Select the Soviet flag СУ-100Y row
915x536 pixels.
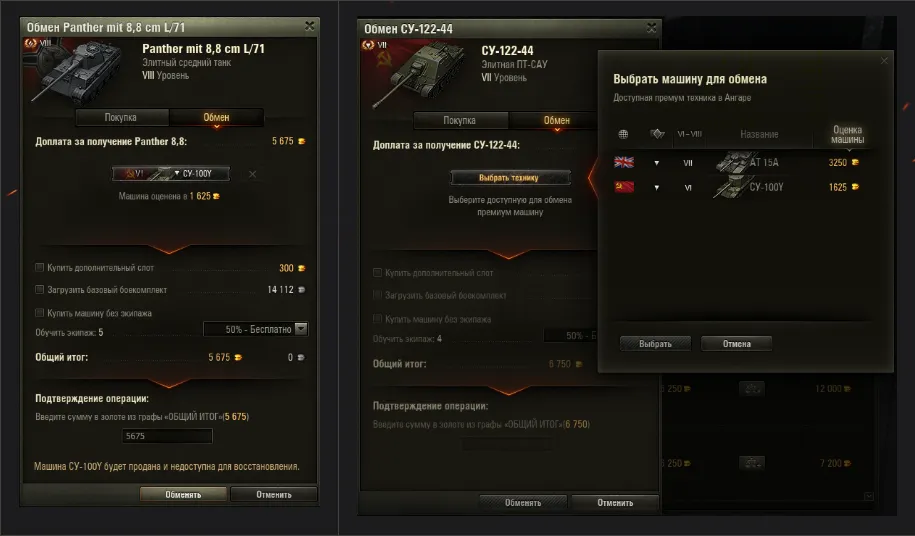click(737, 187)
